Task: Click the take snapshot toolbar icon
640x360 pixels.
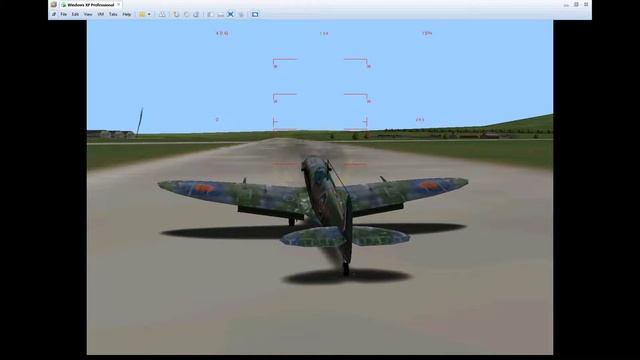Action: coord(176,14)
